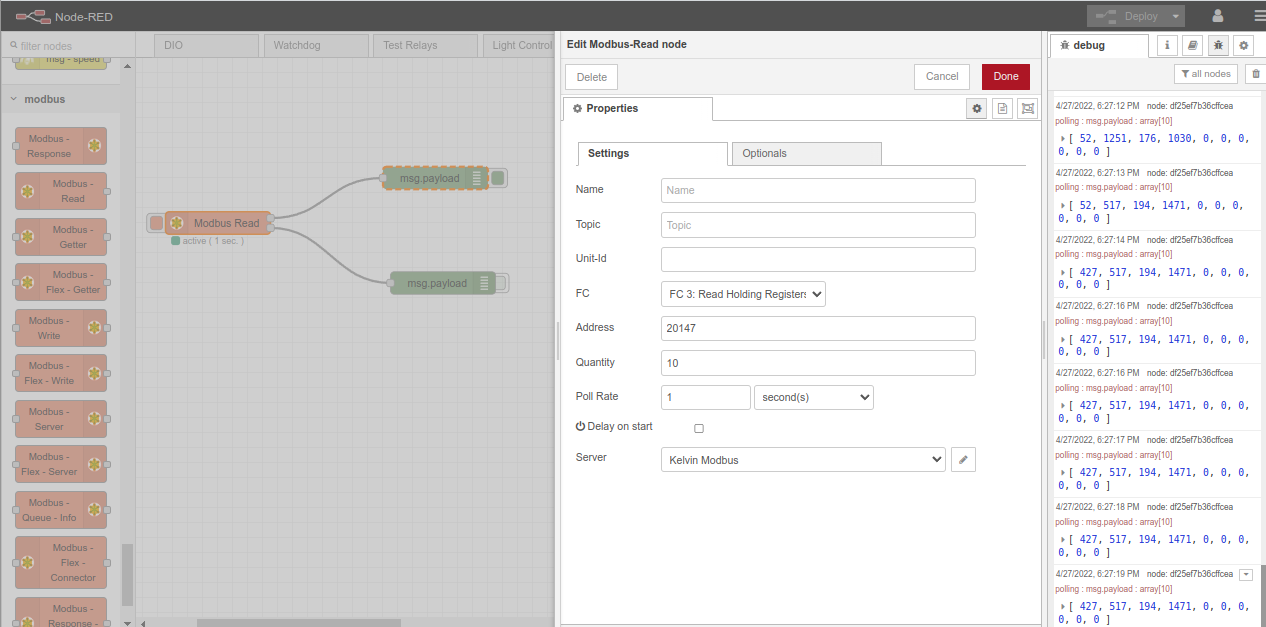This screenshot has width=1266, height=627.
Task: Open the hamburger main menu
Action: coord(1258,16)
